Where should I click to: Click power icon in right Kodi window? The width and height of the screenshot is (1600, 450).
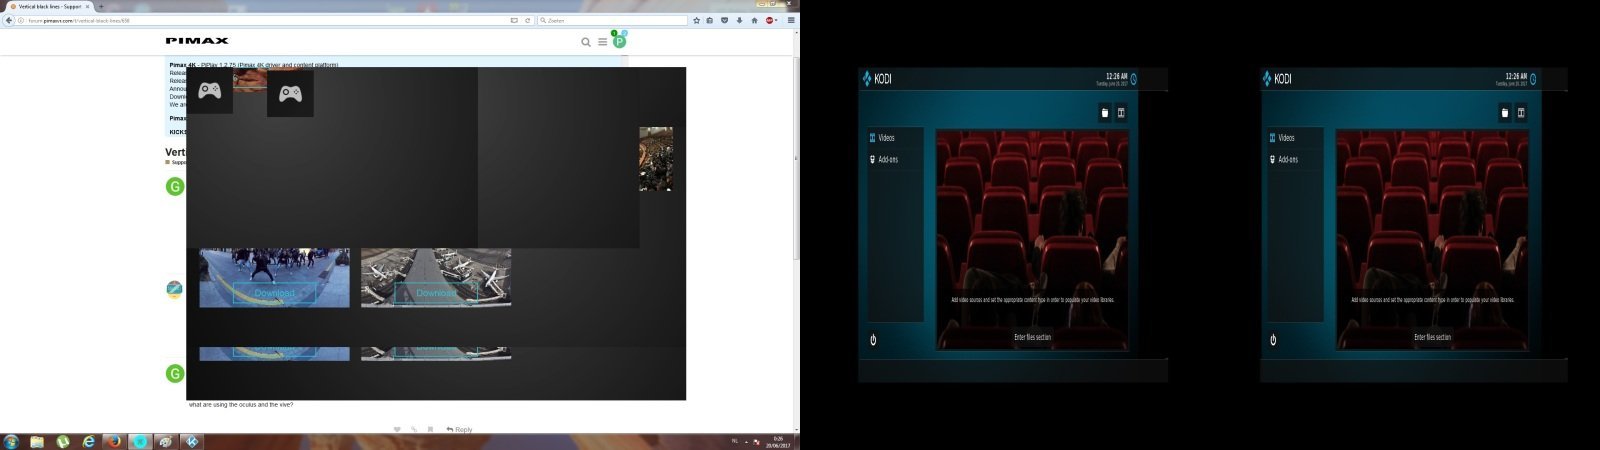1273,340
